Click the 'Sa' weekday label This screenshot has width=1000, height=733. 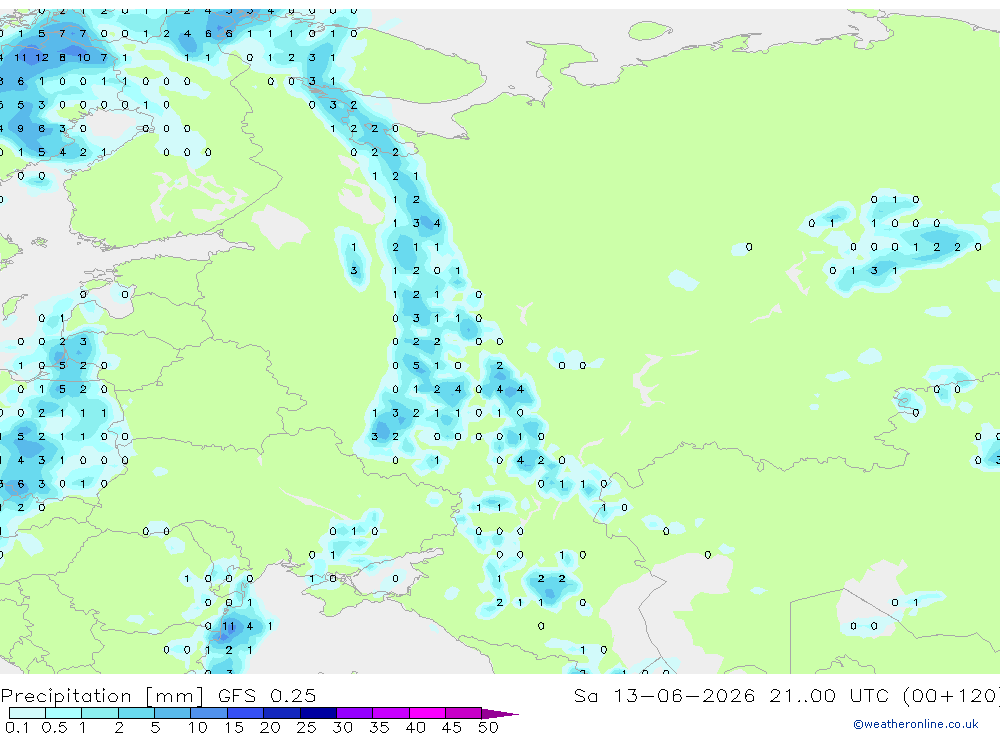(586, 695)
